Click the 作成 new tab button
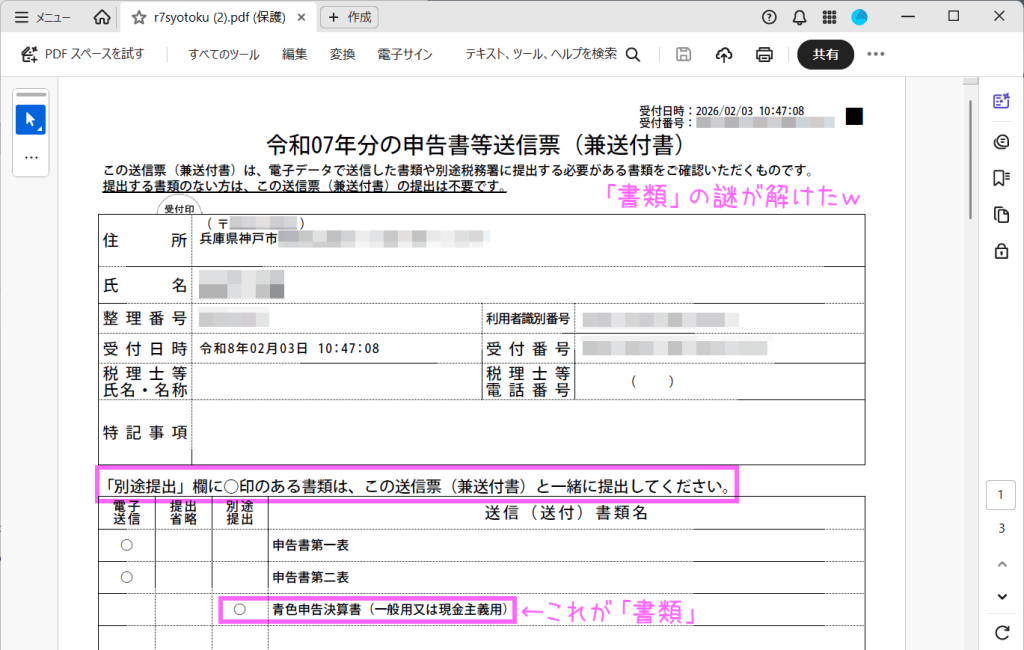 click(349, 17)
